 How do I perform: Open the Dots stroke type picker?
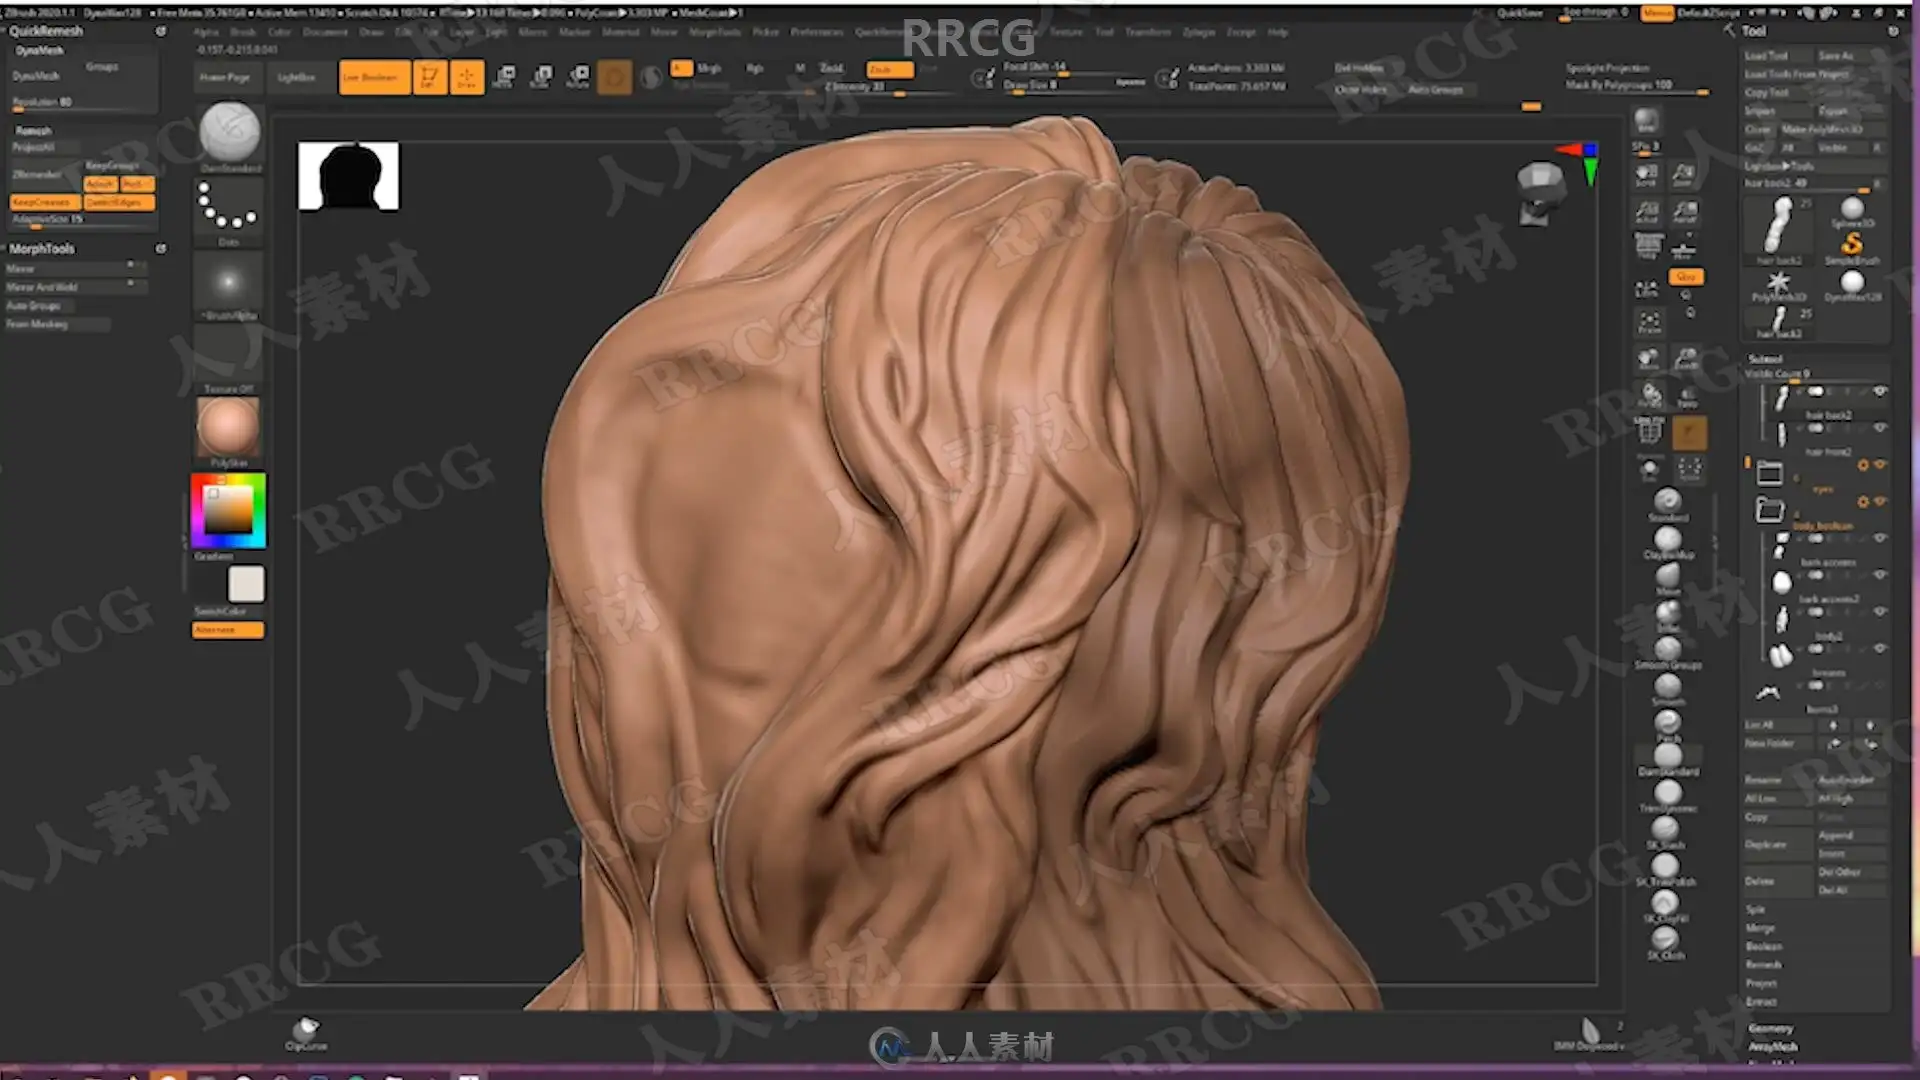(228, 212)
